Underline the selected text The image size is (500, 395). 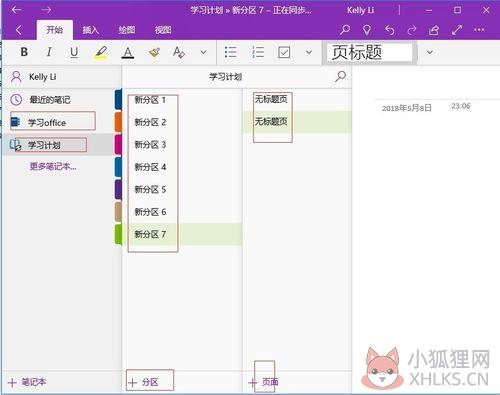click(x=74, y=52)
